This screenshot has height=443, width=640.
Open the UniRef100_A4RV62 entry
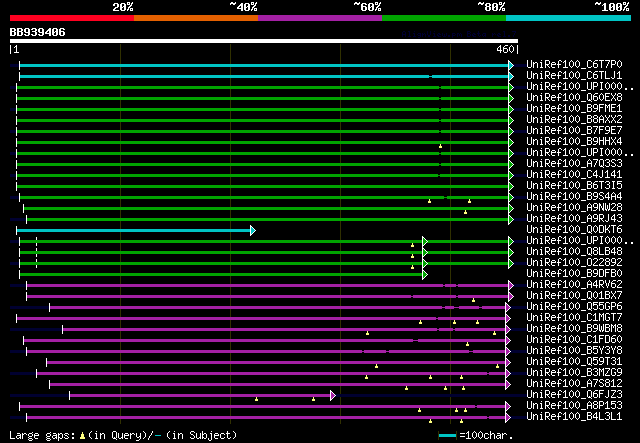click(573, 284)
